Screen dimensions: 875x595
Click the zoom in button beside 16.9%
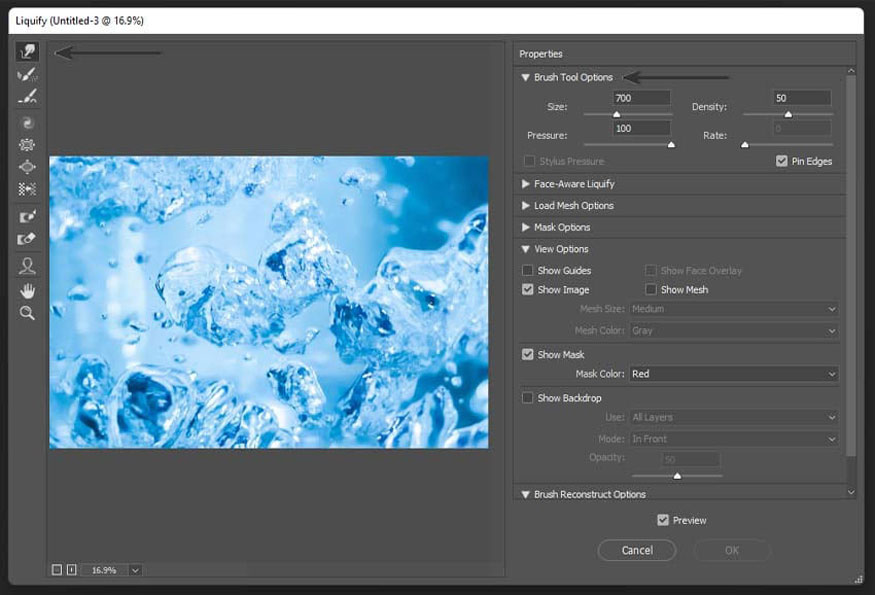71,570
